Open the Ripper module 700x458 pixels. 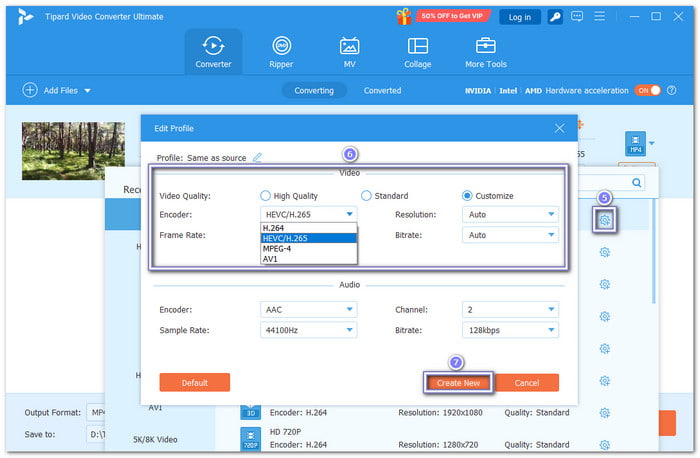click(282, 52)
